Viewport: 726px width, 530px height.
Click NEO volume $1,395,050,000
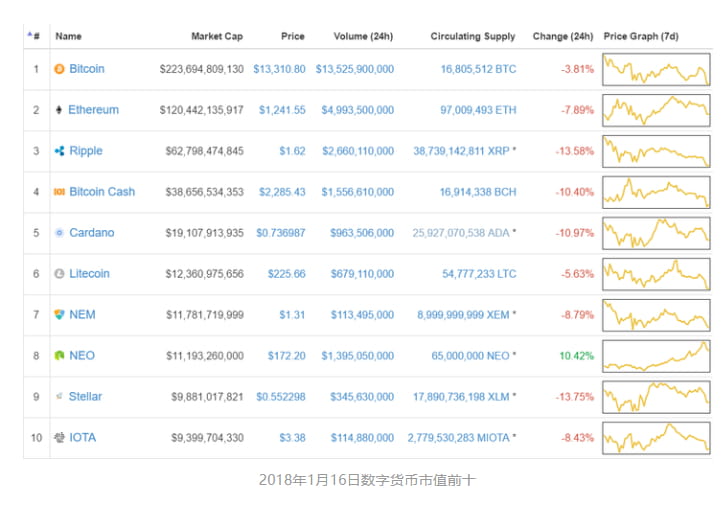[357, 356]
